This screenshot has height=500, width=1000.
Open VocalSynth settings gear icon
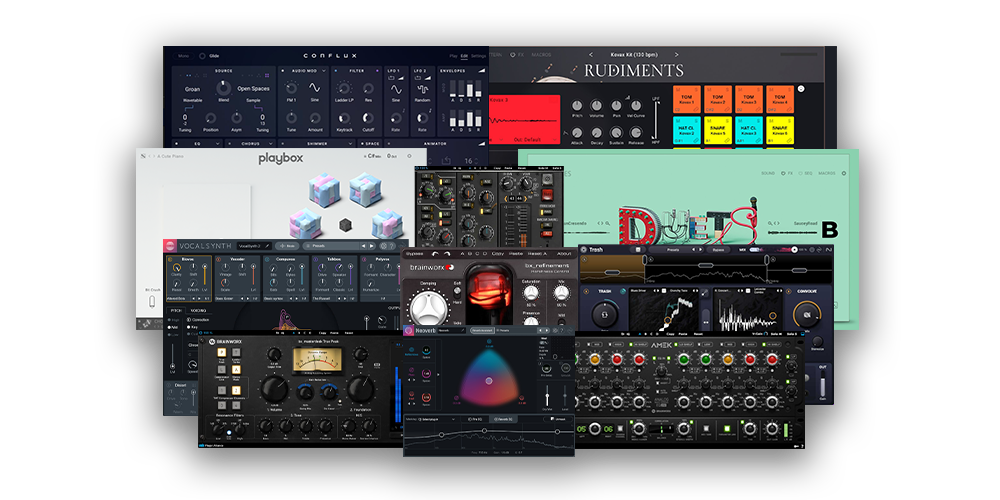click(383, 246)
